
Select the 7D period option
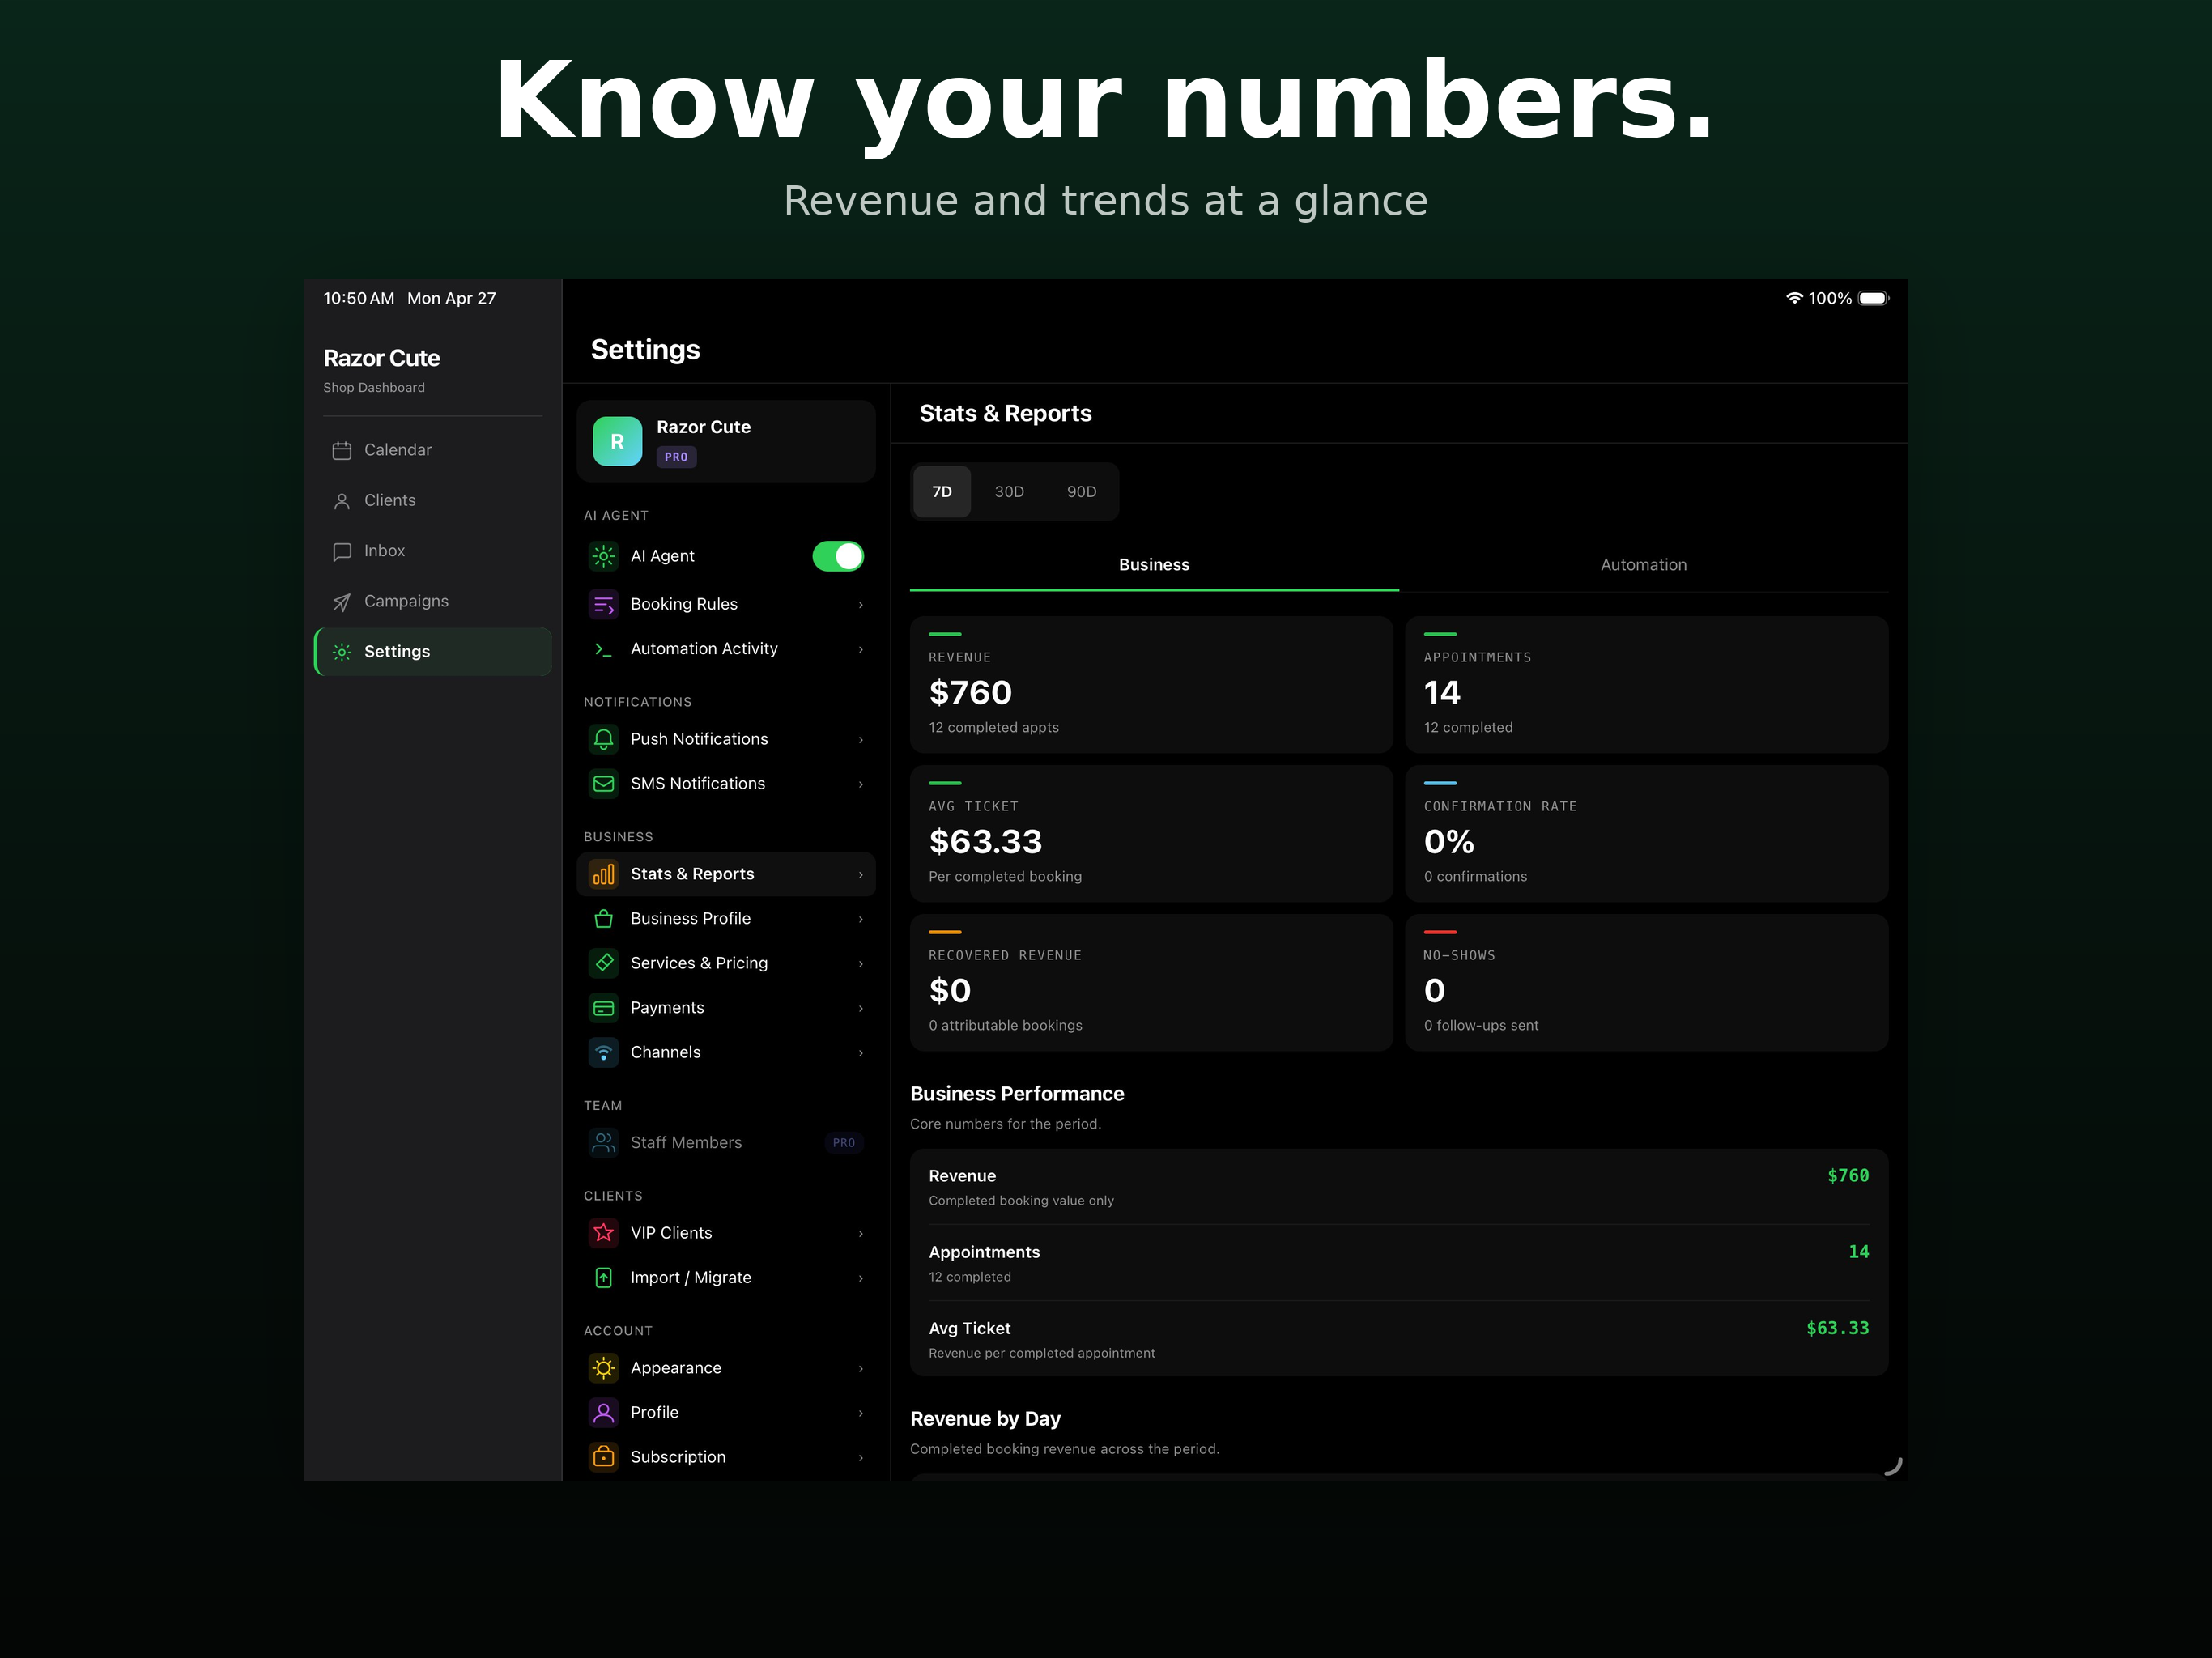point(942,492)
